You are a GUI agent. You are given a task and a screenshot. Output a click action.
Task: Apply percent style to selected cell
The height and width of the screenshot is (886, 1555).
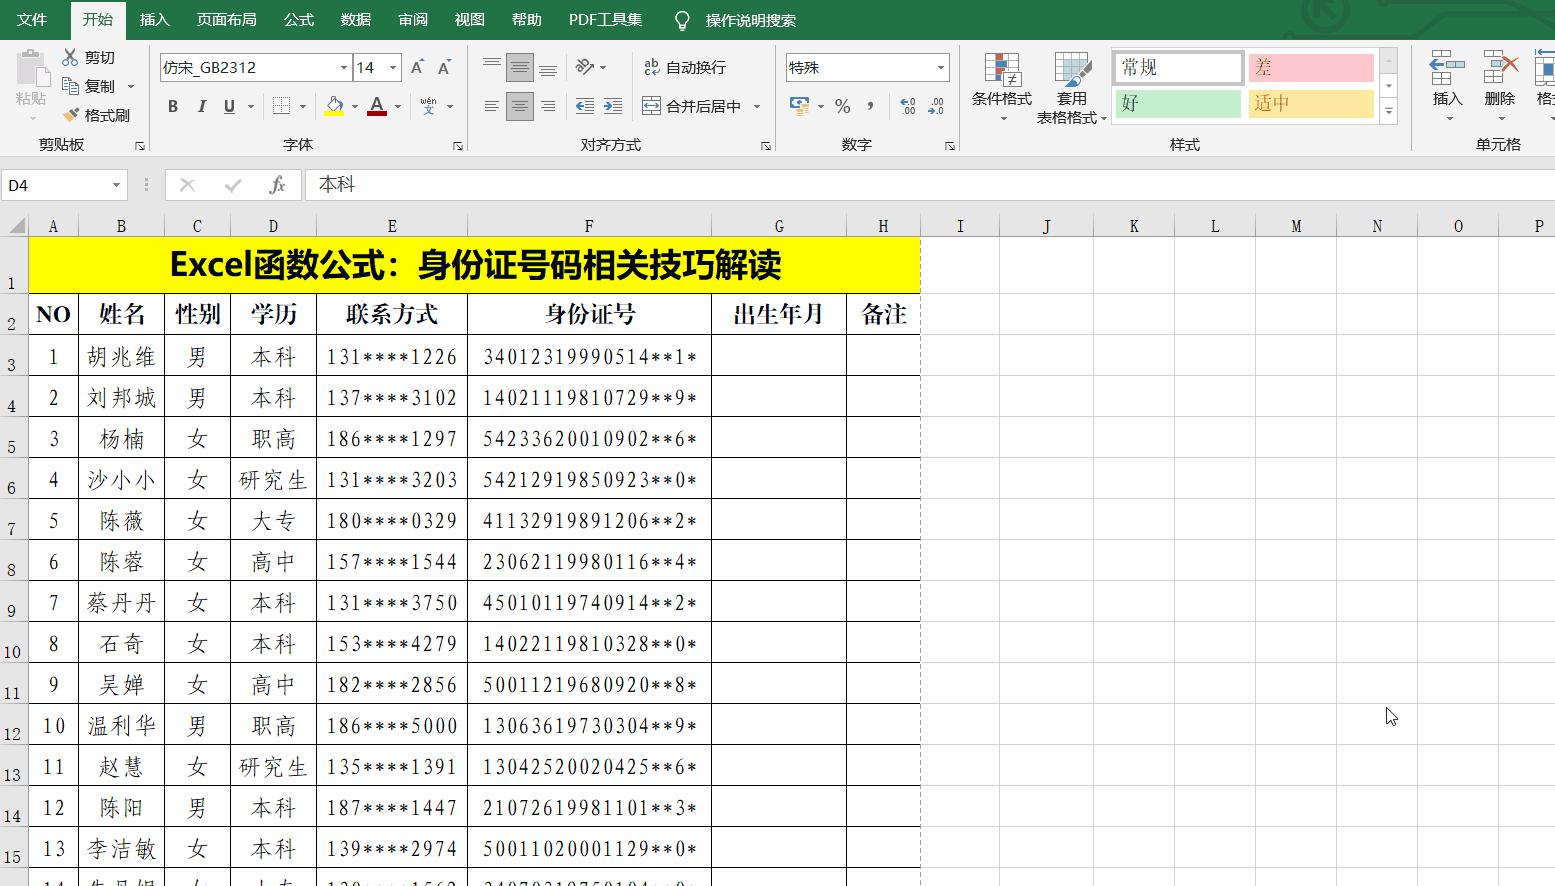843,104
